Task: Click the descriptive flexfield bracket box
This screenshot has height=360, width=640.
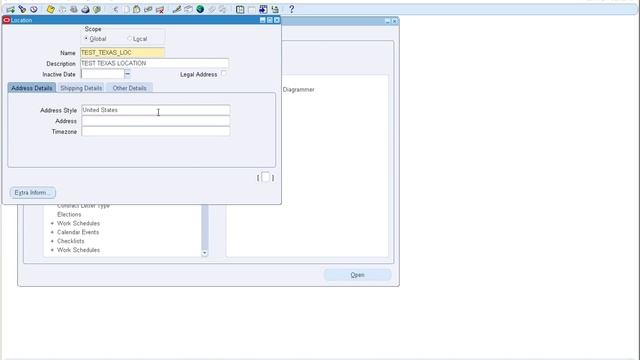Action: pos(265,177)
